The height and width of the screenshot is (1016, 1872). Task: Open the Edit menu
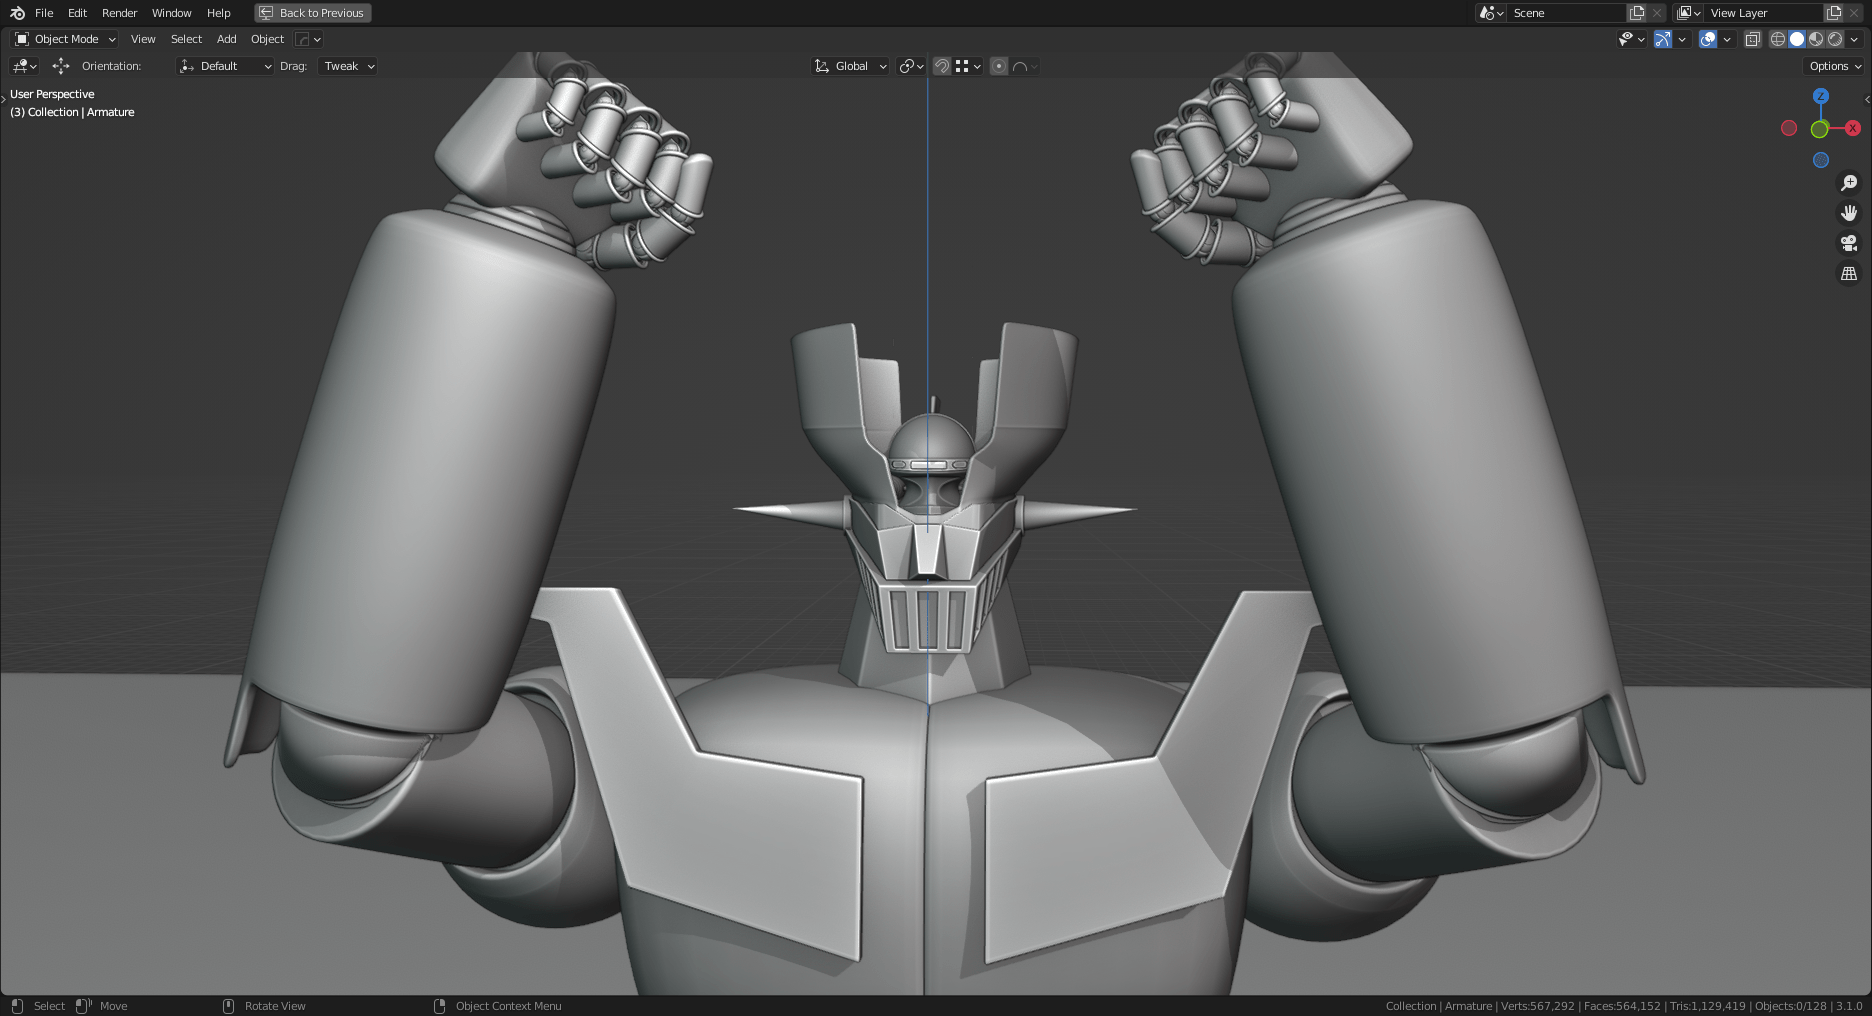(77, 13)
